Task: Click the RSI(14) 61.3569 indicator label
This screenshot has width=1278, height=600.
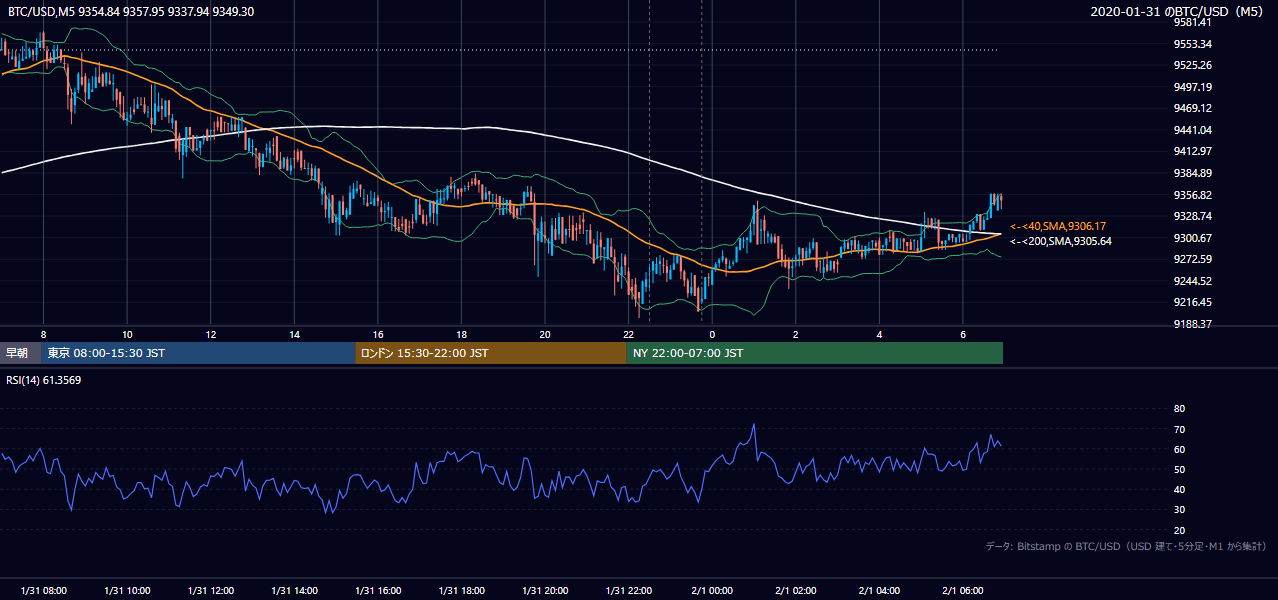Action: click(44, 379)
